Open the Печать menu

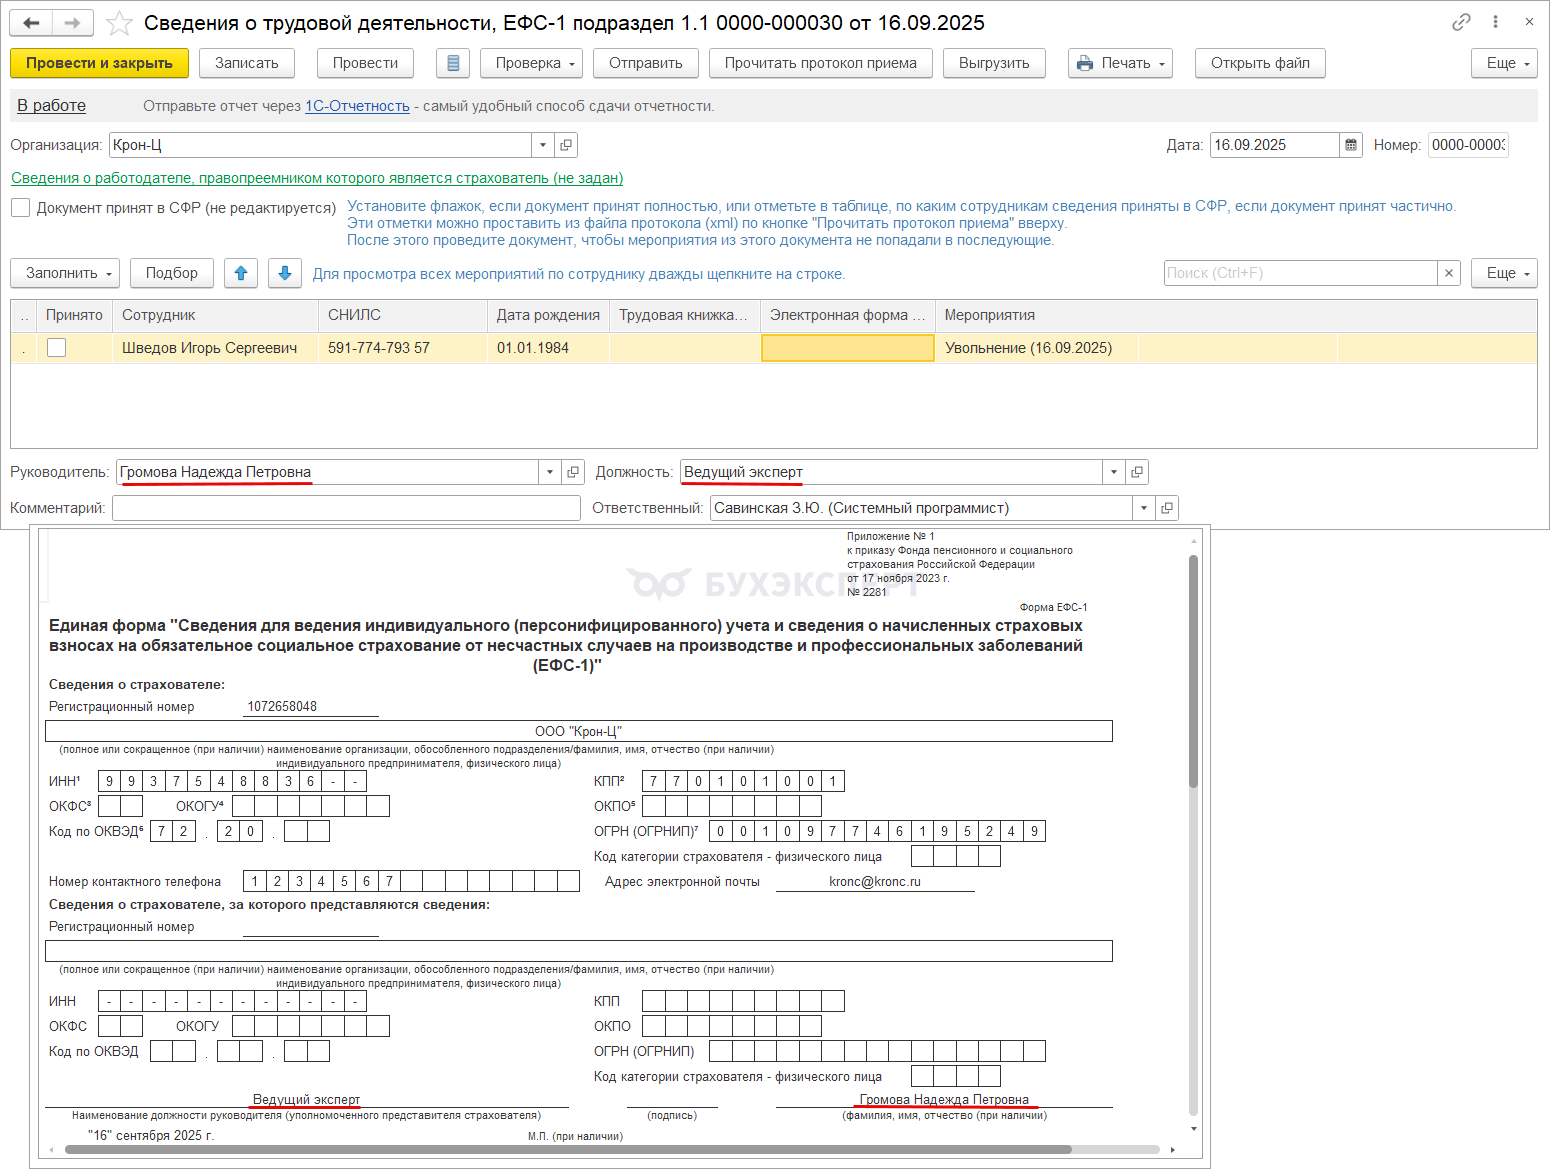[1120, 63]
